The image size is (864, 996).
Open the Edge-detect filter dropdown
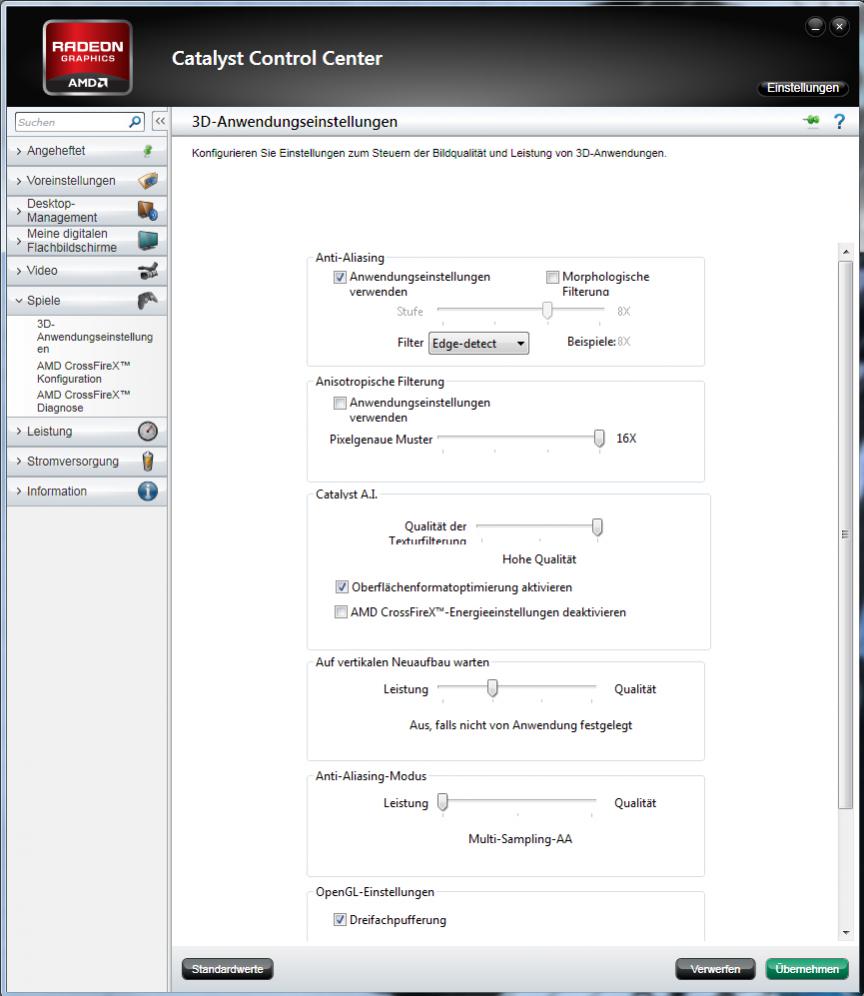pyautogui.click(x=478, y=344)
